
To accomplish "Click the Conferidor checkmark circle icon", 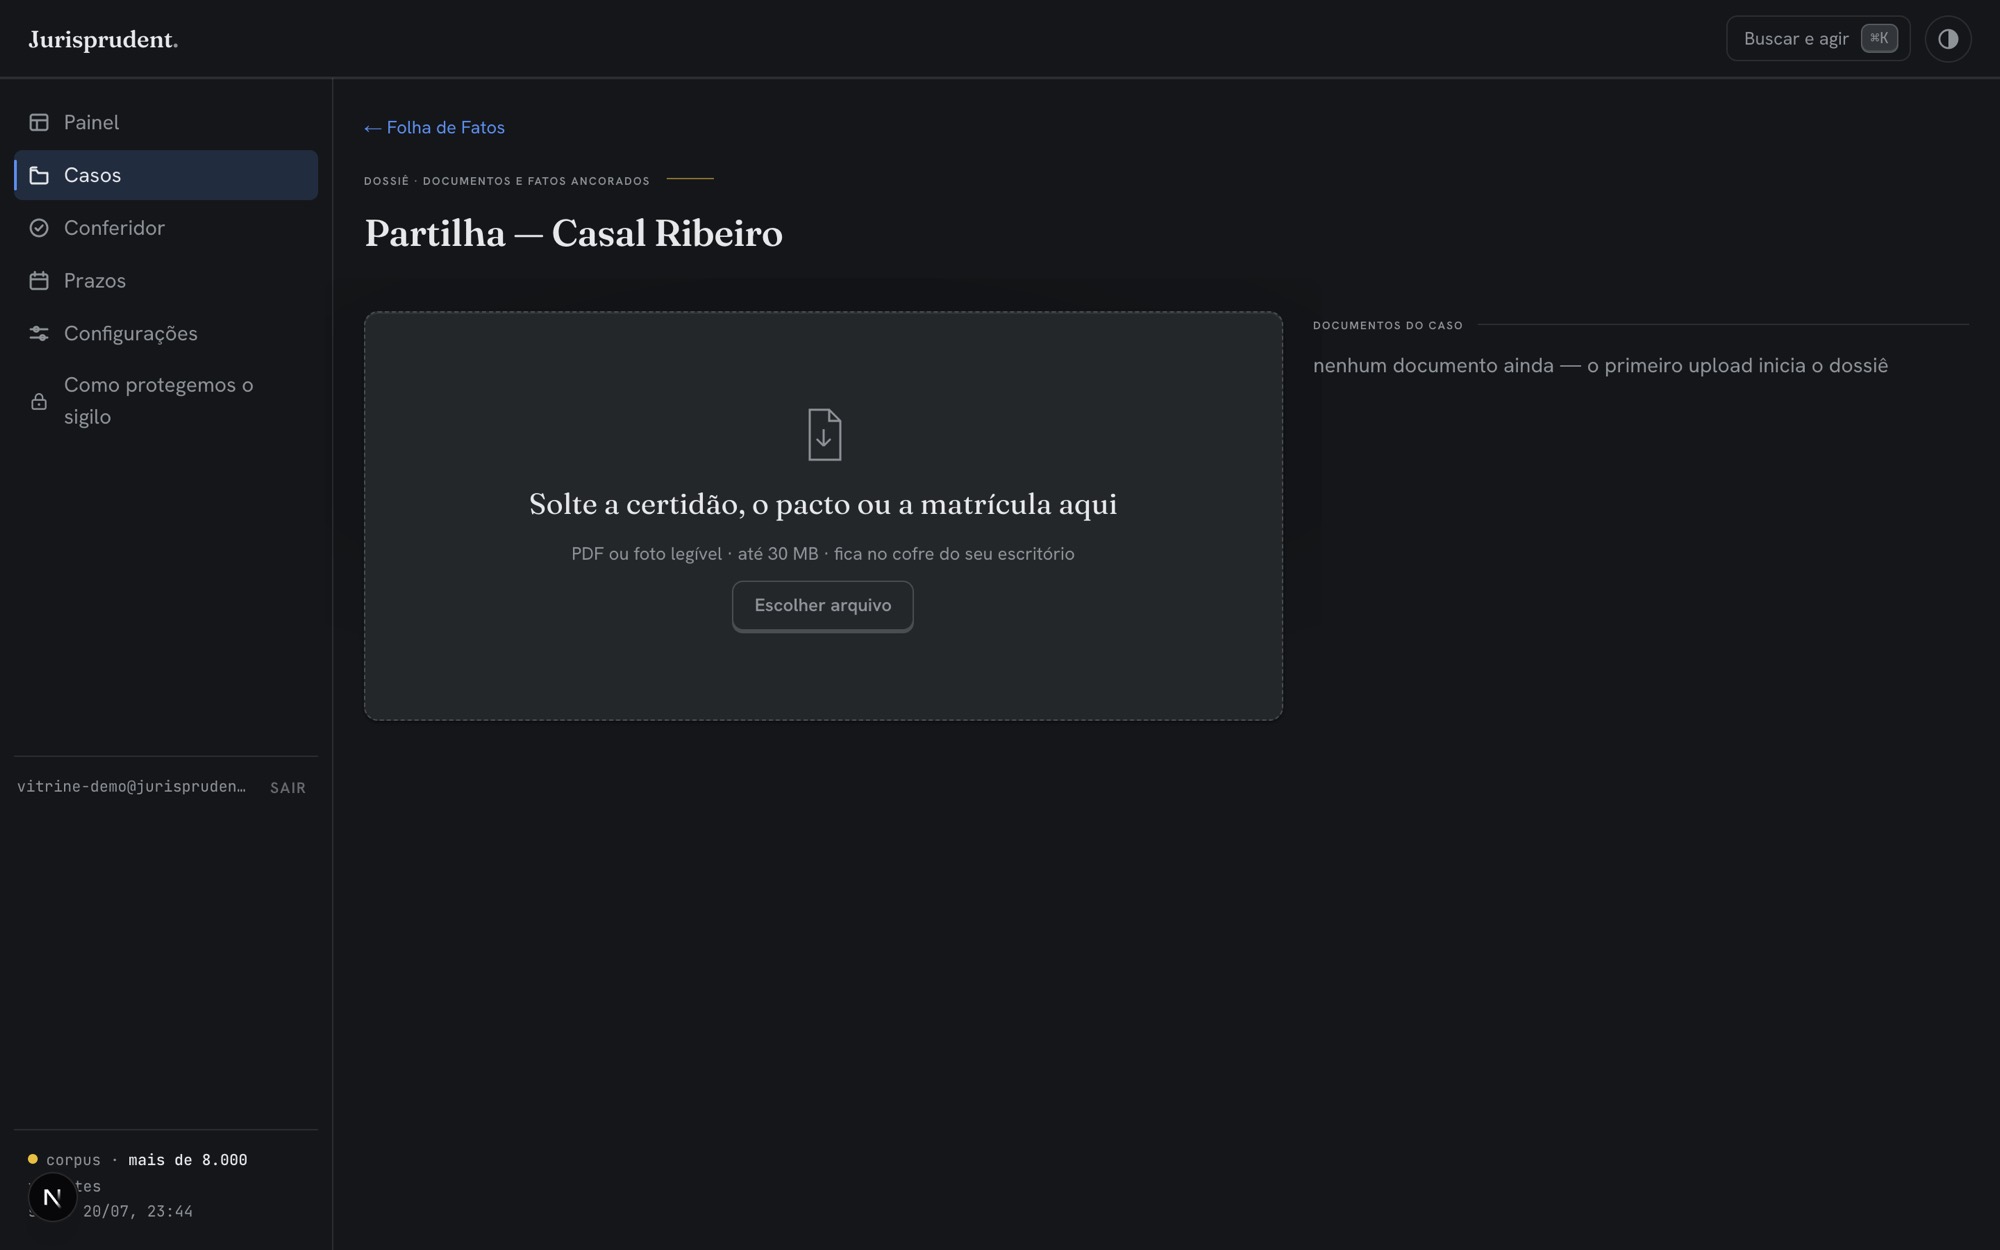I will coord(39,228).
